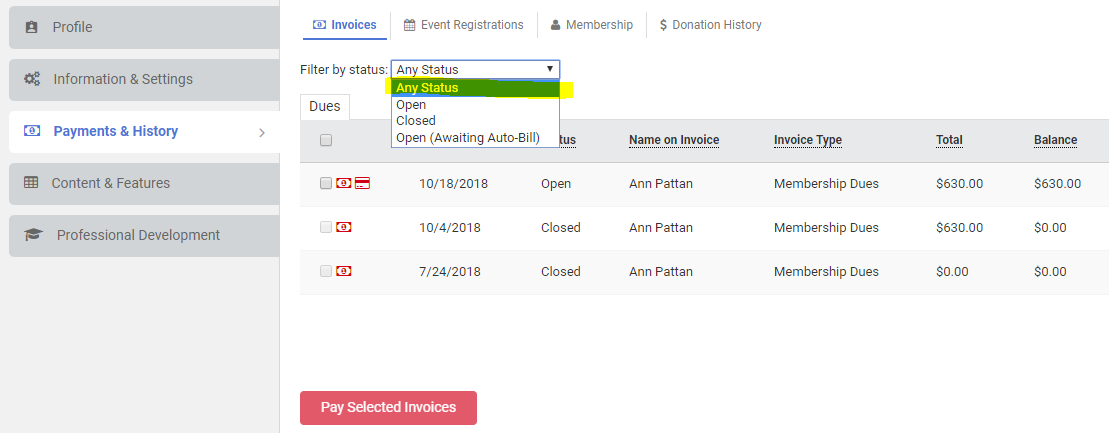Click the Information & Settings gears icon
The width and height of the screenshot is (1109, 433).
point(32,79)
